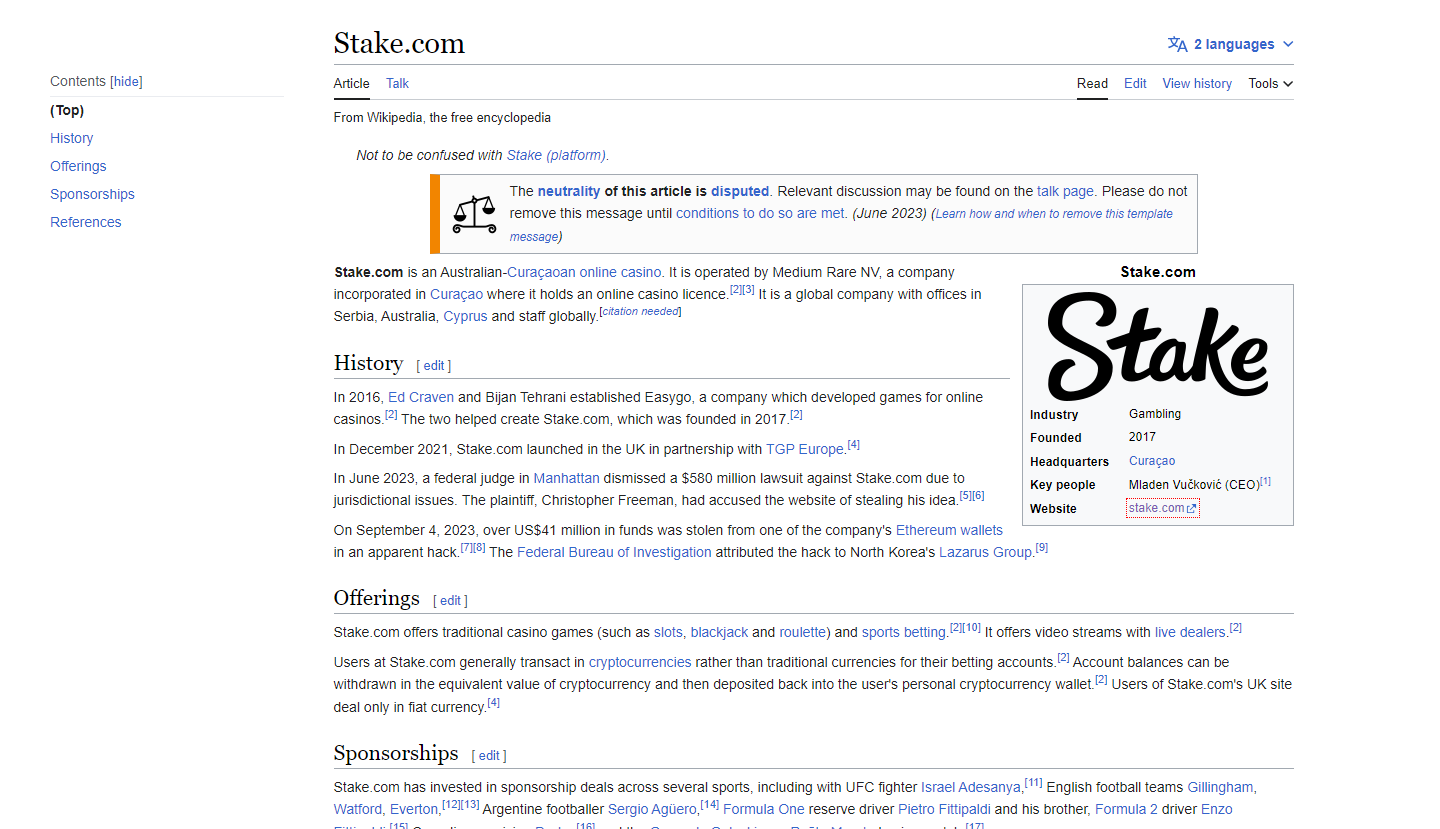The width and height of the screenshot is (1440, 829).
Task: Click reference [4] after TGP Europe
Action: point(853,445)
